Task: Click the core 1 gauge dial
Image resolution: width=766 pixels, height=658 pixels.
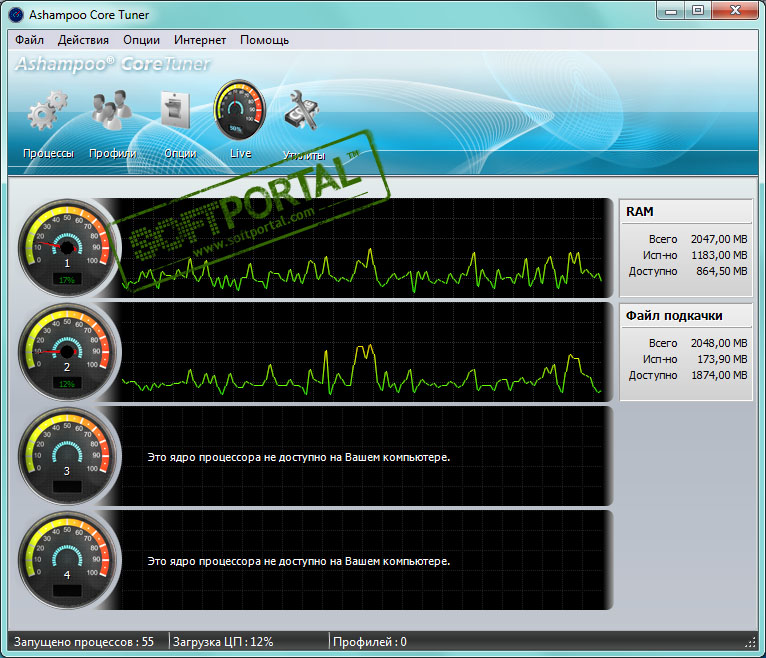Action: pyautogui.click(x=67, y=248)
